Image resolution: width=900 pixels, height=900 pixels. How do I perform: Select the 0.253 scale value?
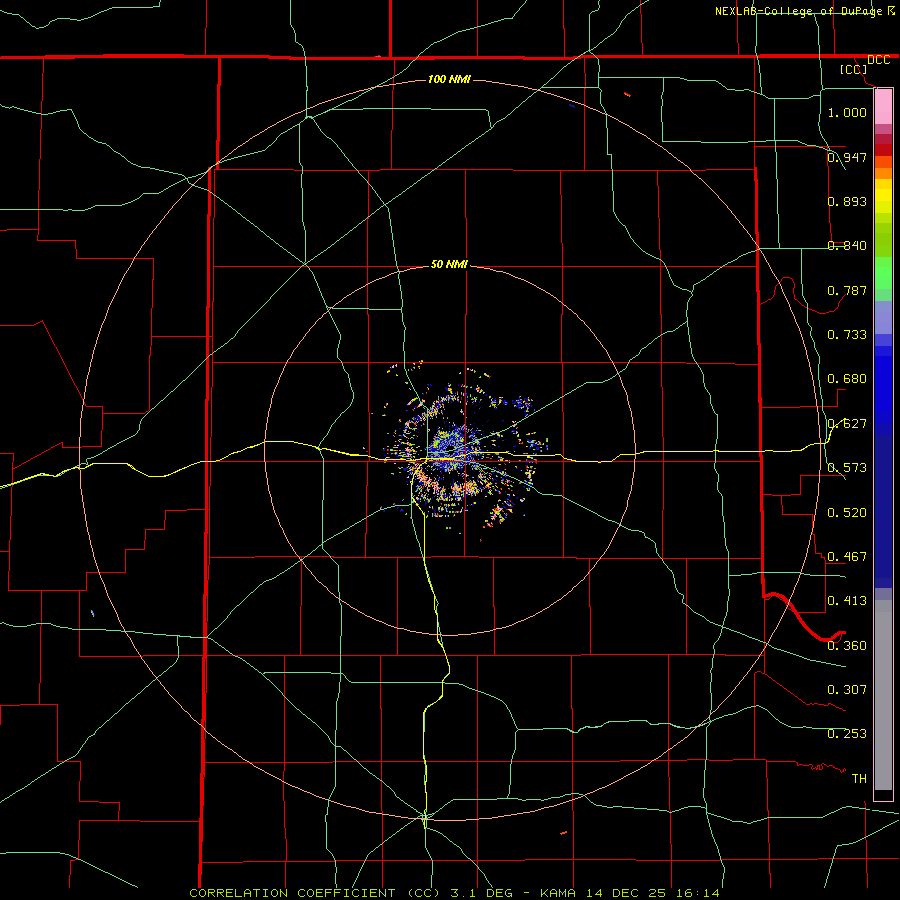click(x=847, y=734)
